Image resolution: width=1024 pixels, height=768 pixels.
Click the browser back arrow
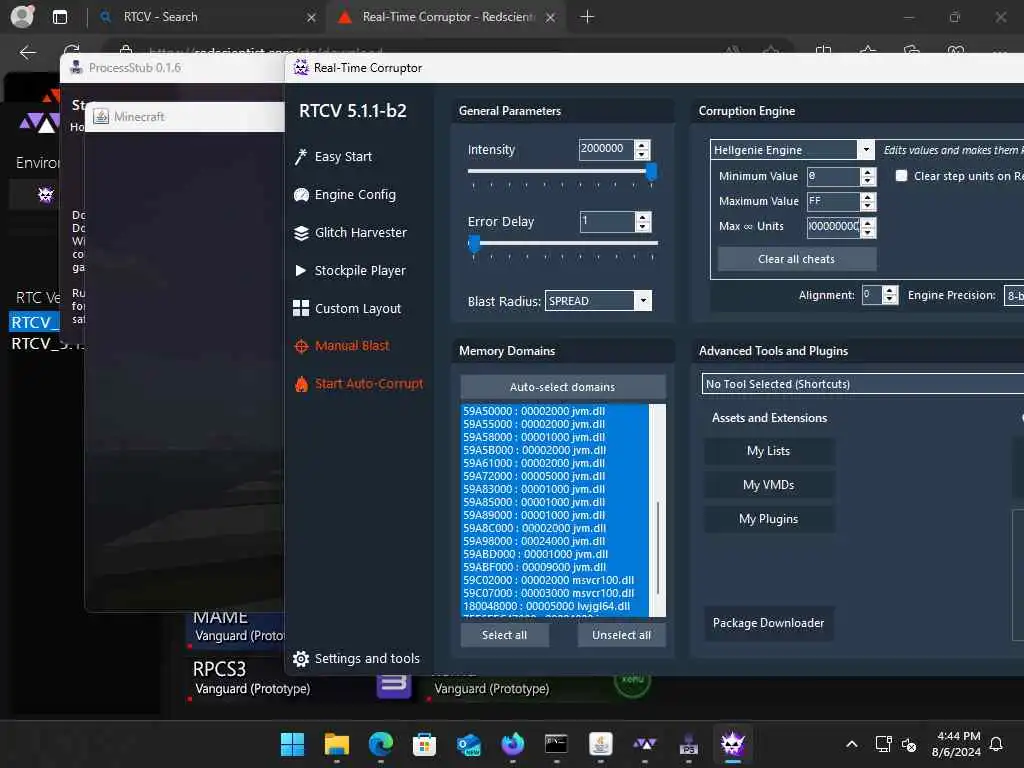point(27,52)
